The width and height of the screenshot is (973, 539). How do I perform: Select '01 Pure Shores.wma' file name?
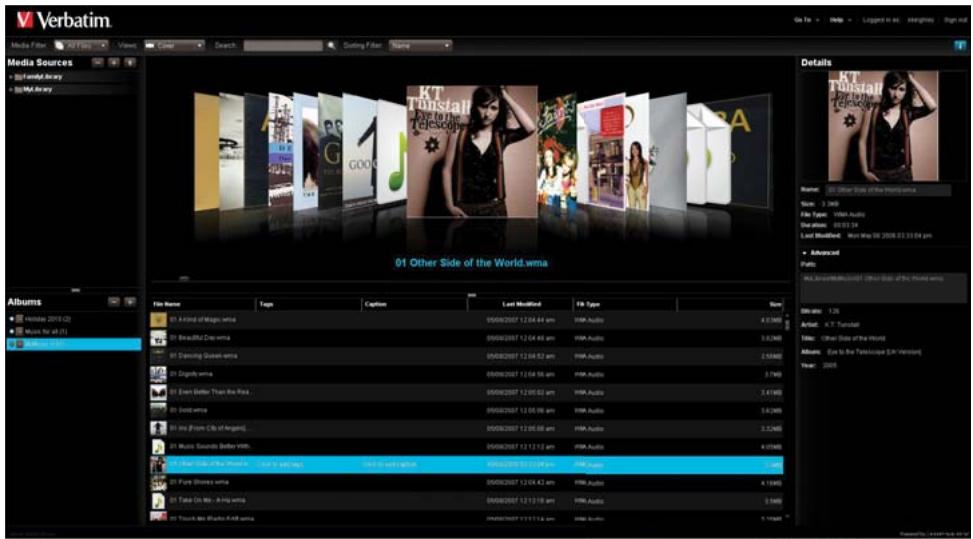pyautogui.click(x=199, y=482)
